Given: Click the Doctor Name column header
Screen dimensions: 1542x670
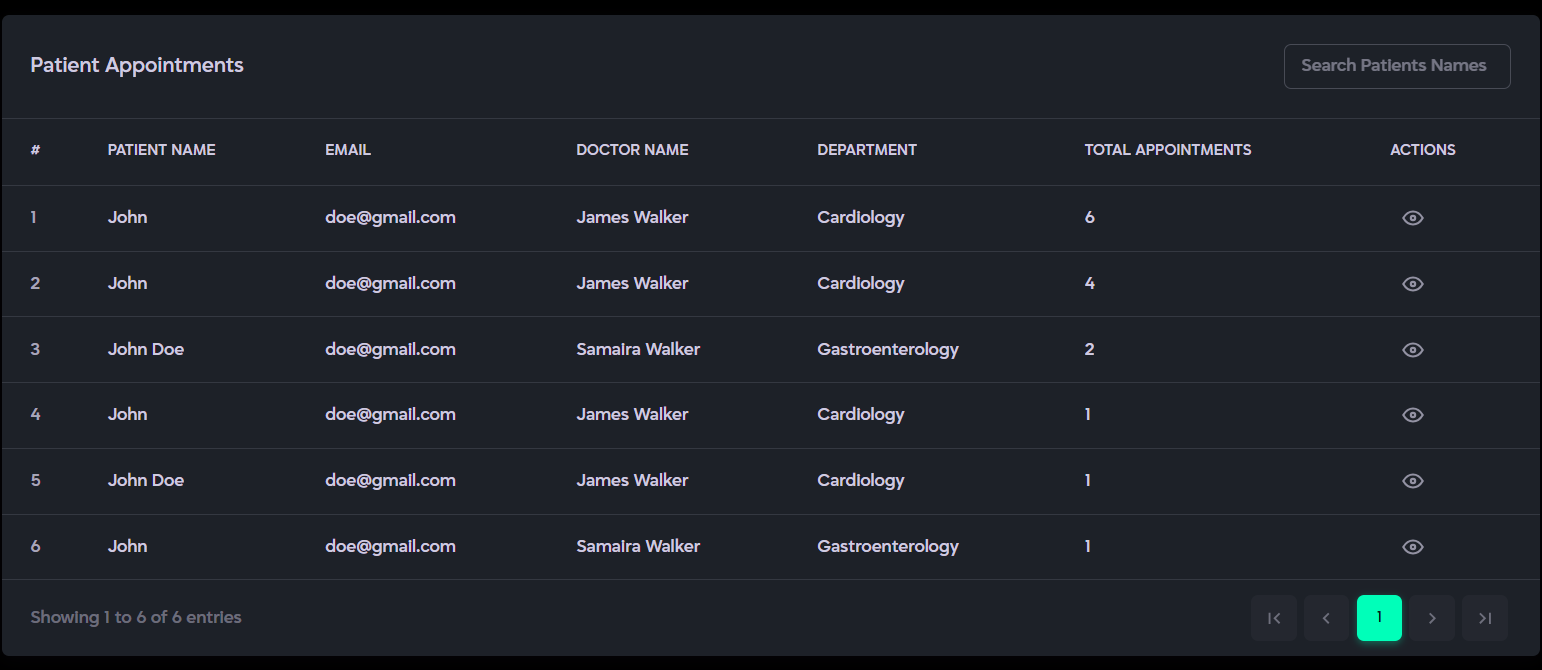Looking at the screenshot, I should coord(632,150).
